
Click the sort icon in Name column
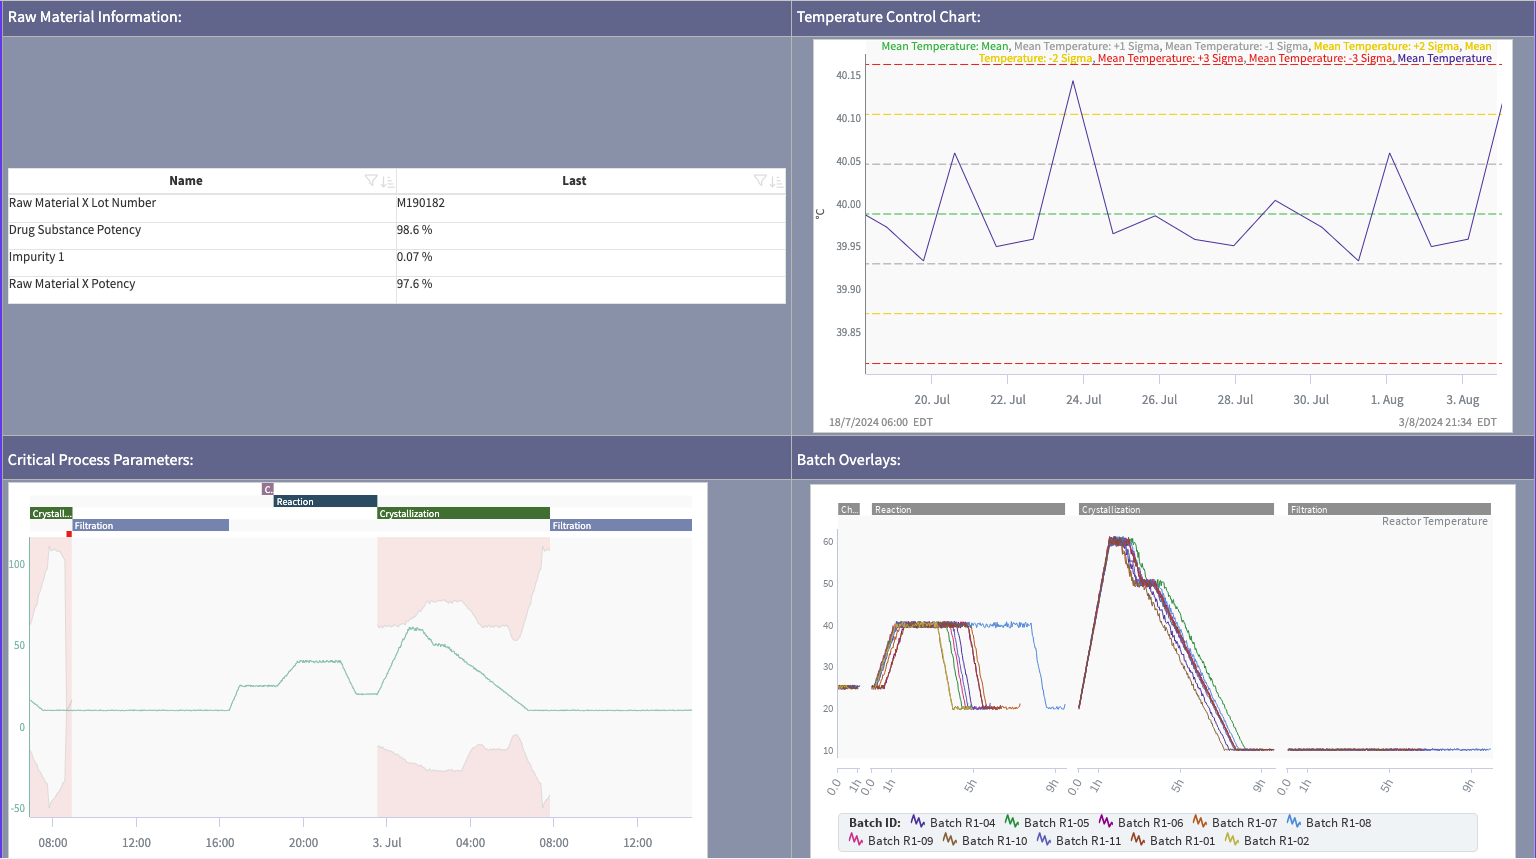coord(387,181)
